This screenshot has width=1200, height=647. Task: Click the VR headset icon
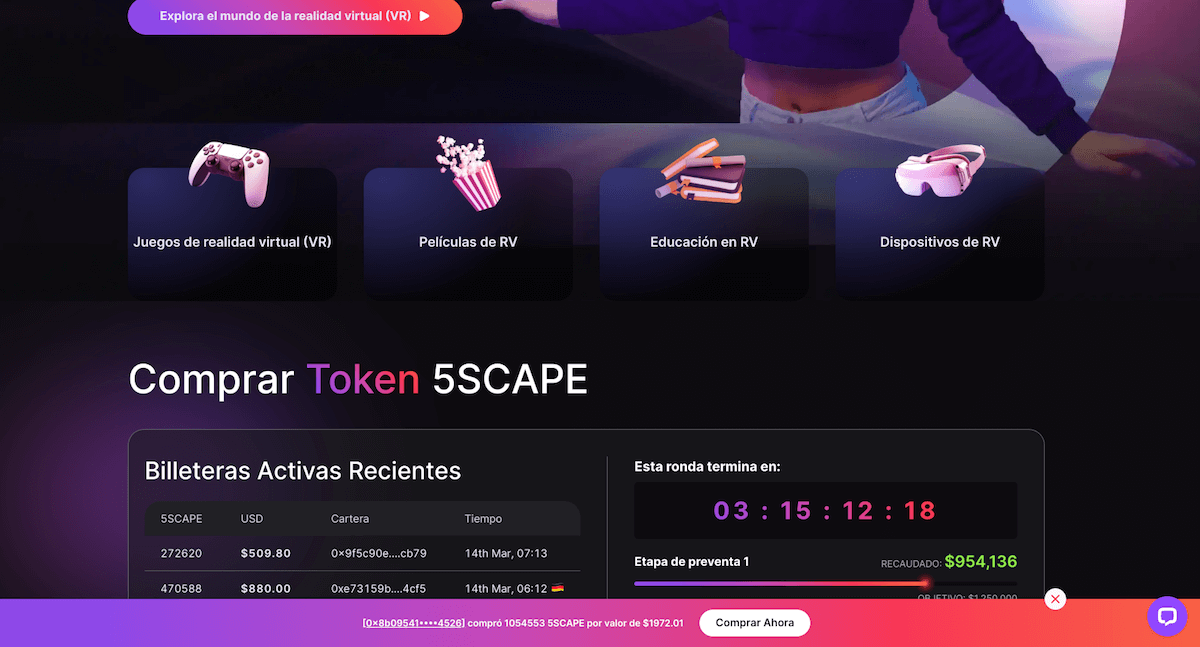pos(940,171)
